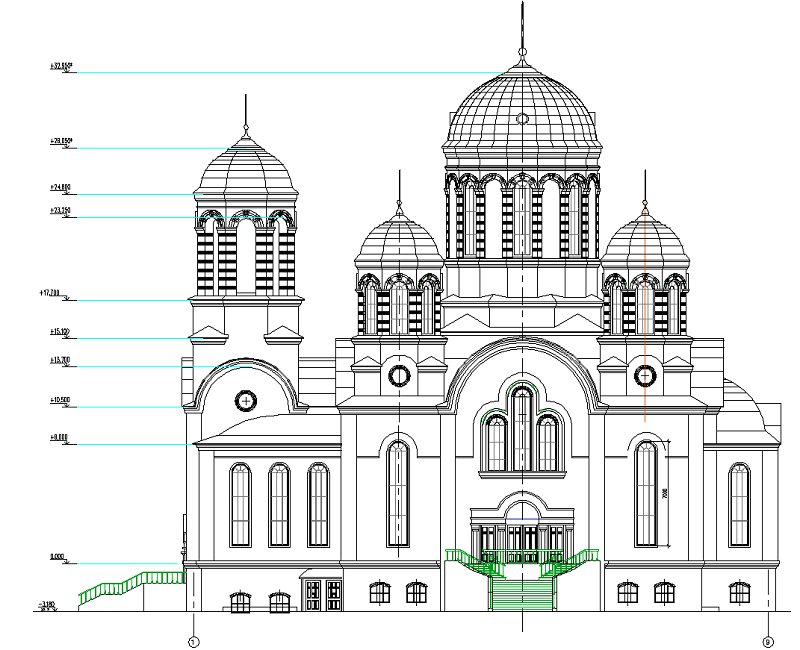Click the large central dome

tap(522, 110)
